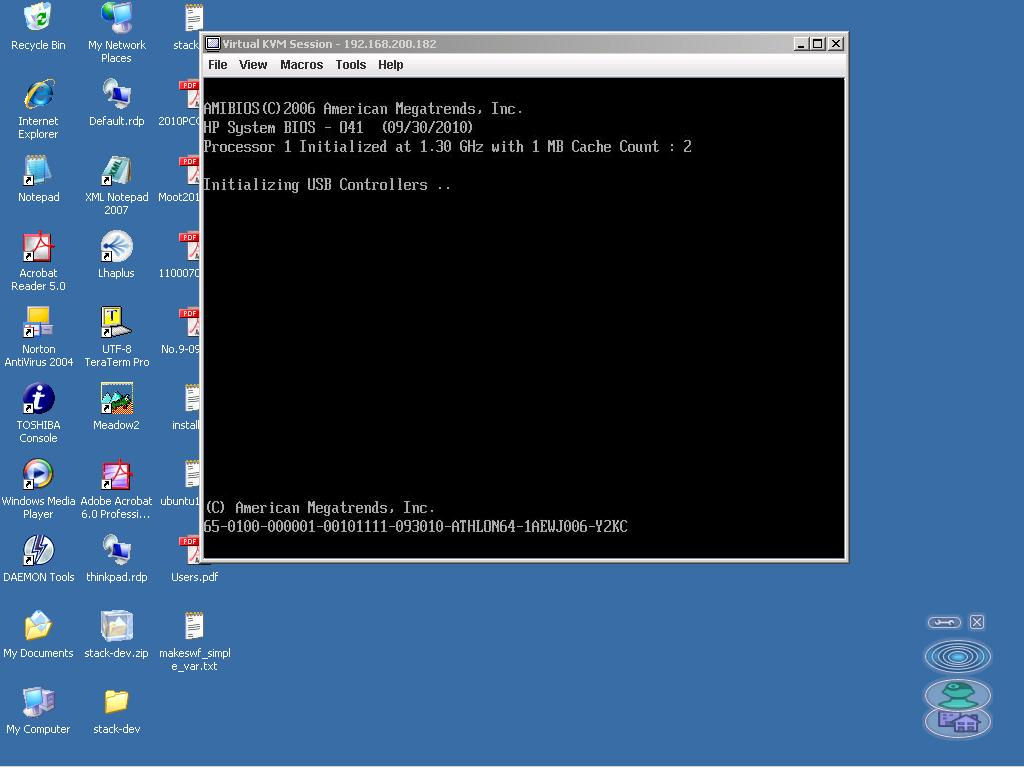1024x768 pixels.
Task: Open the File menu in Virtual KVM Session
Action: click(217, 65)
